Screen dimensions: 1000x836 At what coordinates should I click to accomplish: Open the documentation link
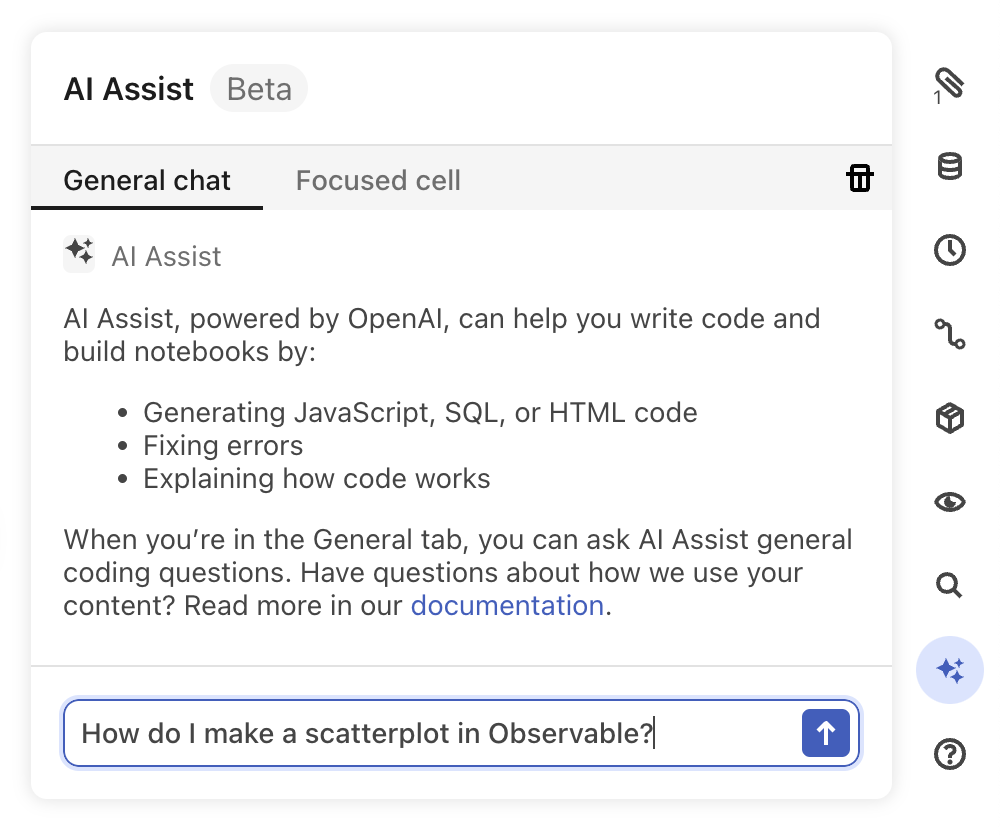[506, 605]
